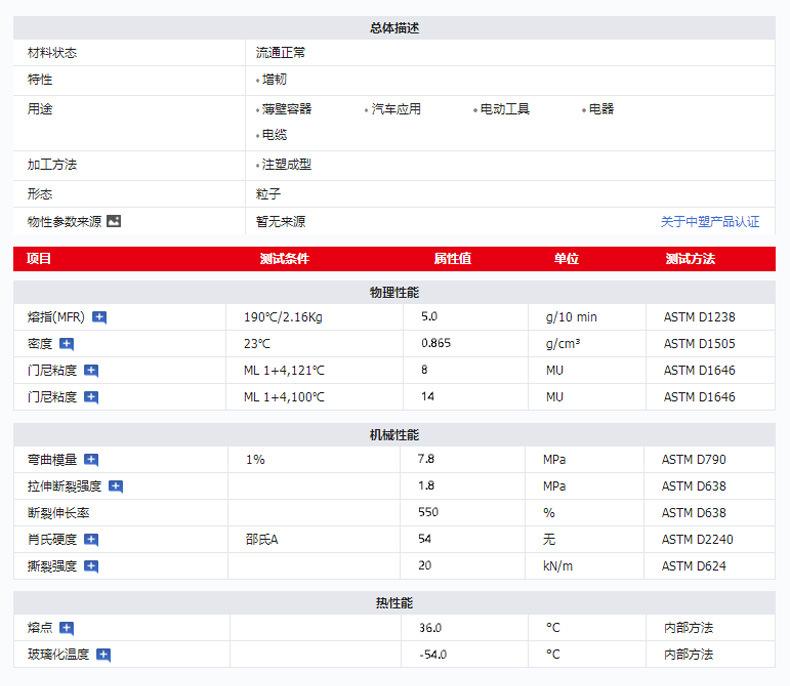Image resolution: width=790 pixels, height=686 pixels.
Task: Open the plus icon beside 撕裂强度
Action: tap(91, 566)
